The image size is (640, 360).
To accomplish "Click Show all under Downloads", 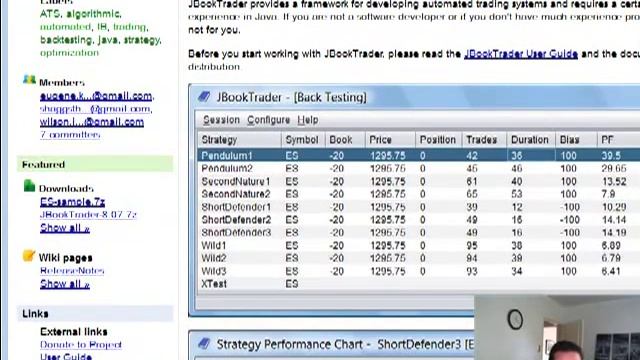I will (64, 228).
